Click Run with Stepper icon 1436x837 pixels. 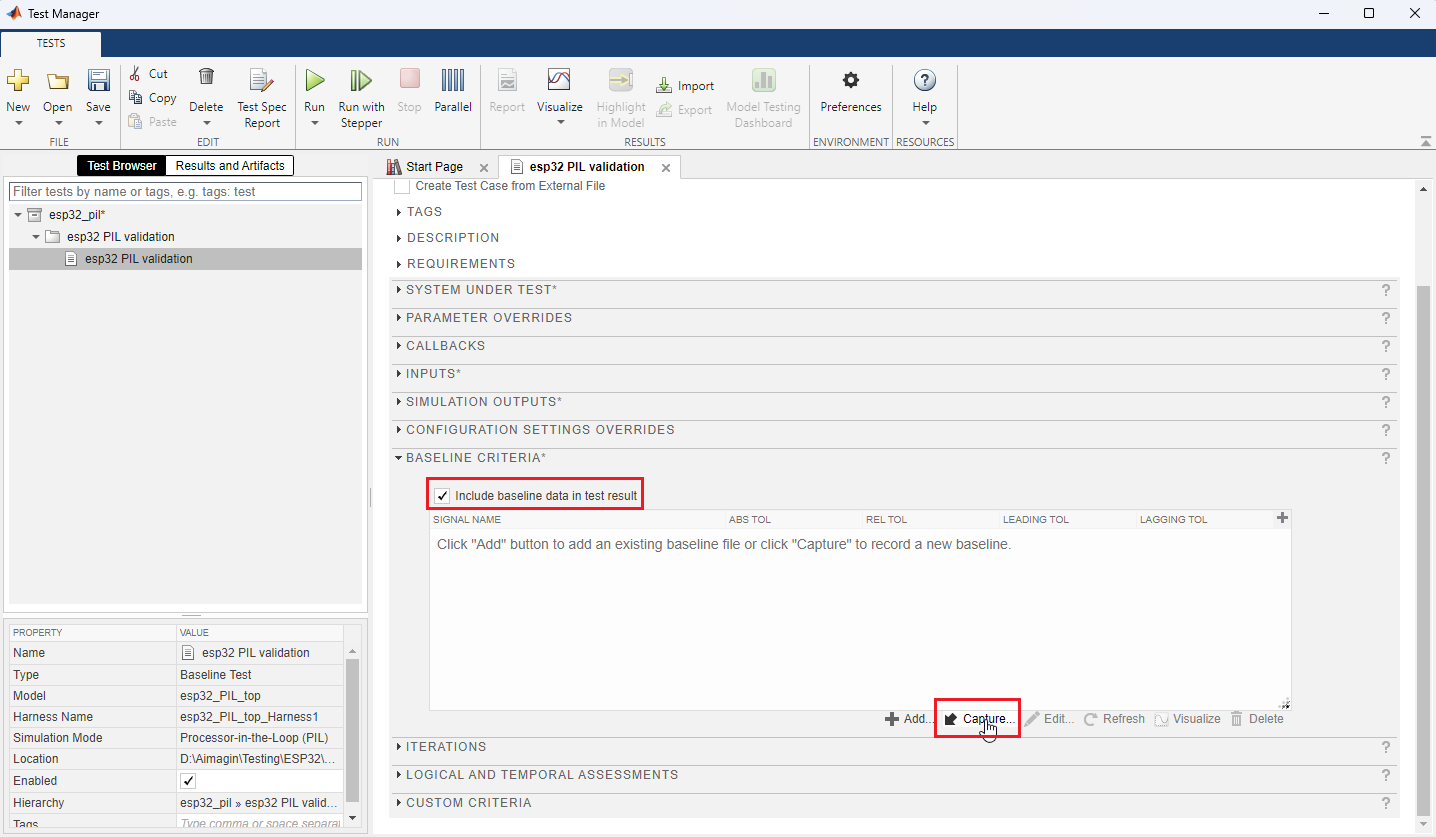pos(361,80)
